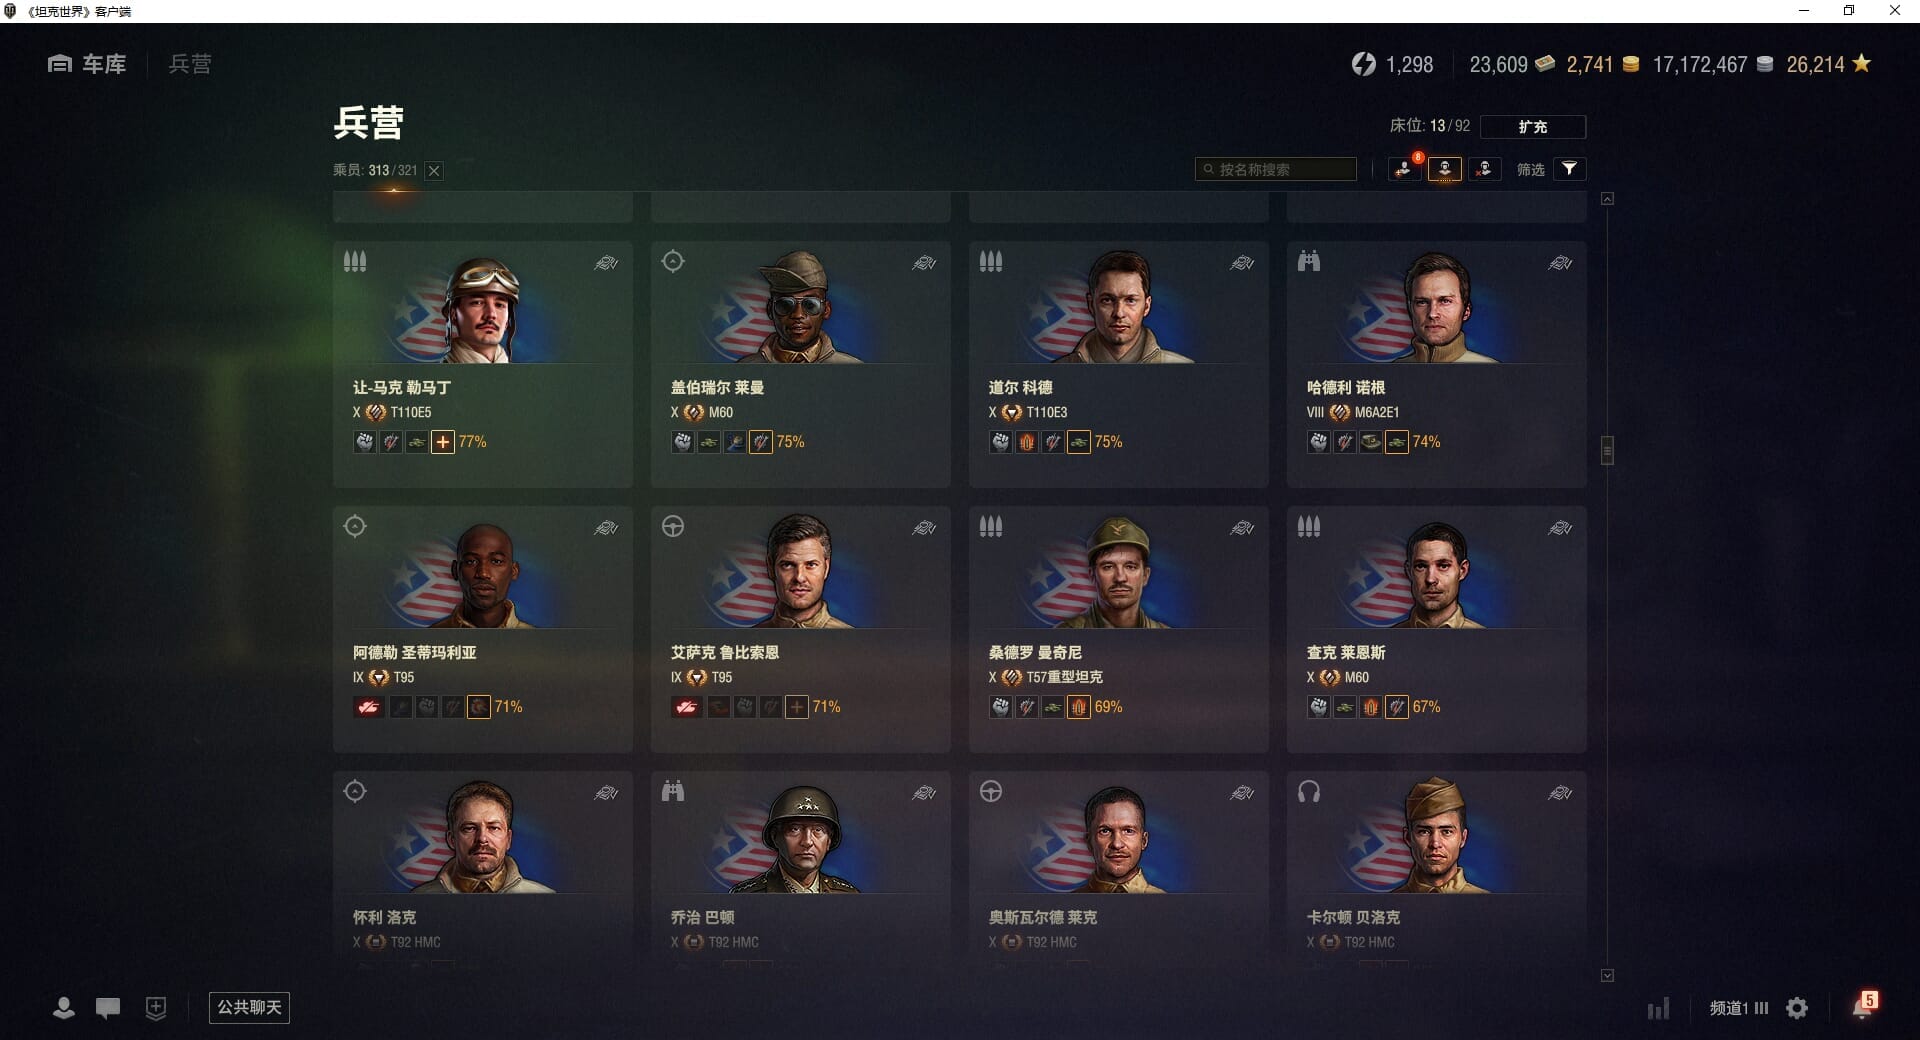Image resolution: width=1920 pixels, height=1040 pixels.
Task: Toggle the active crew members filter
Action: tap(1444, 169)
